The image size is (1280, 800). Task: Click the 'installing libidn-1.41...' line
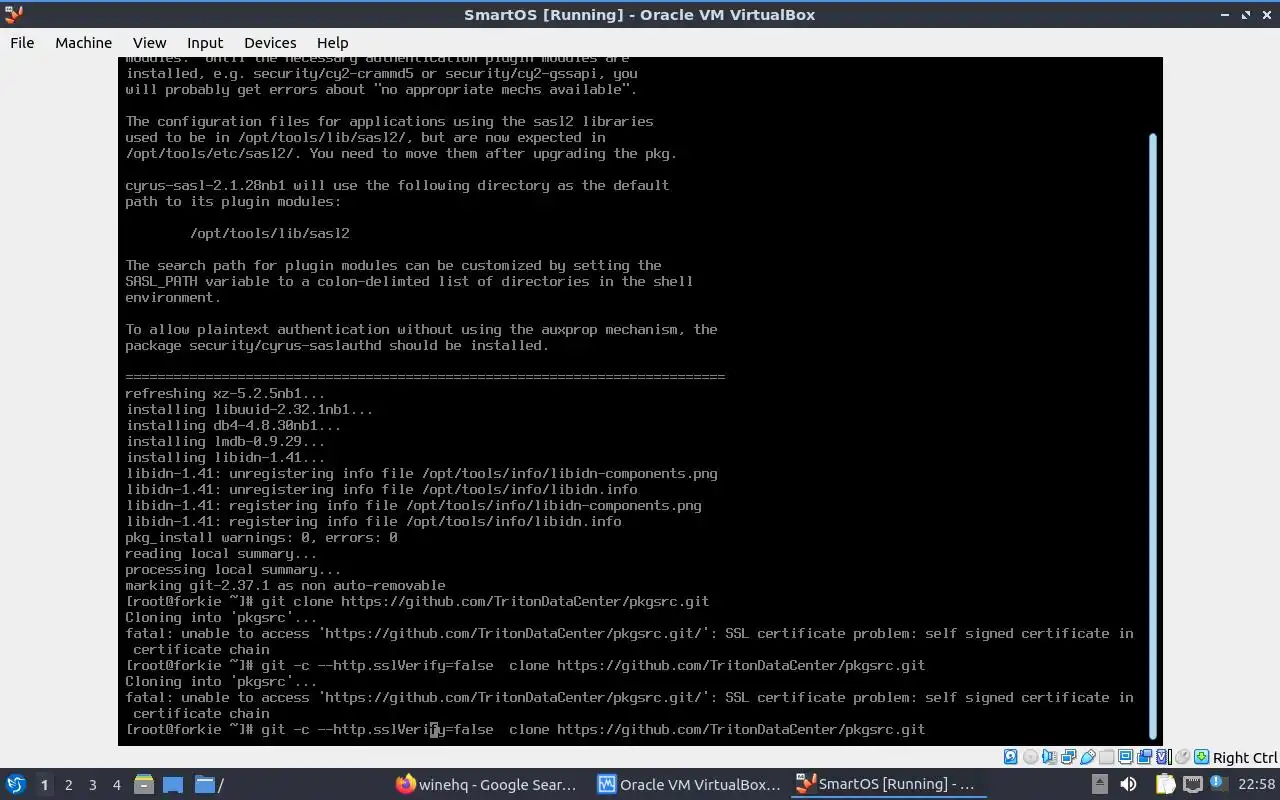(225, 457)
